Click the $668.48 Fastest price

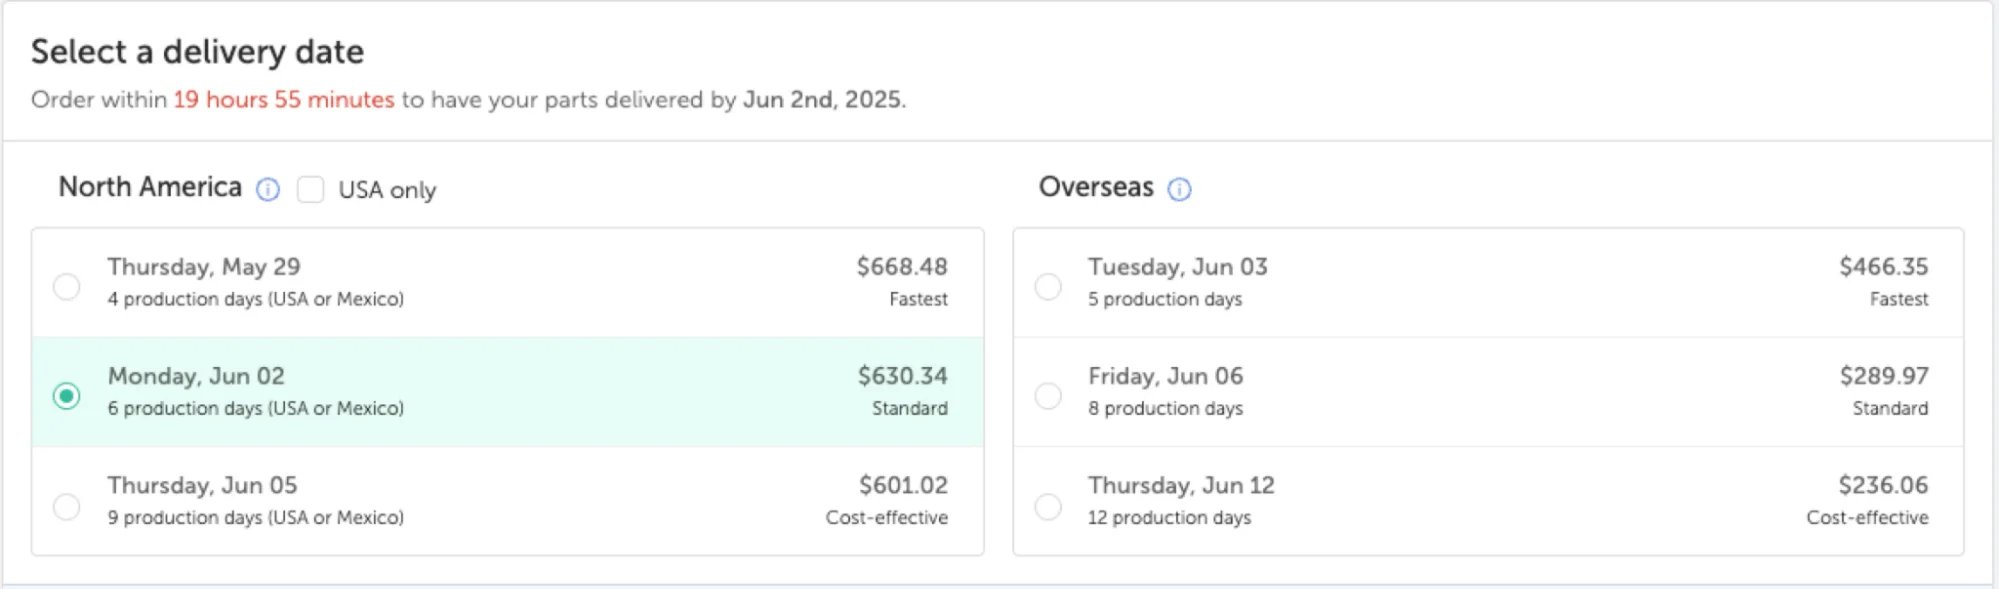coord(902,267)
